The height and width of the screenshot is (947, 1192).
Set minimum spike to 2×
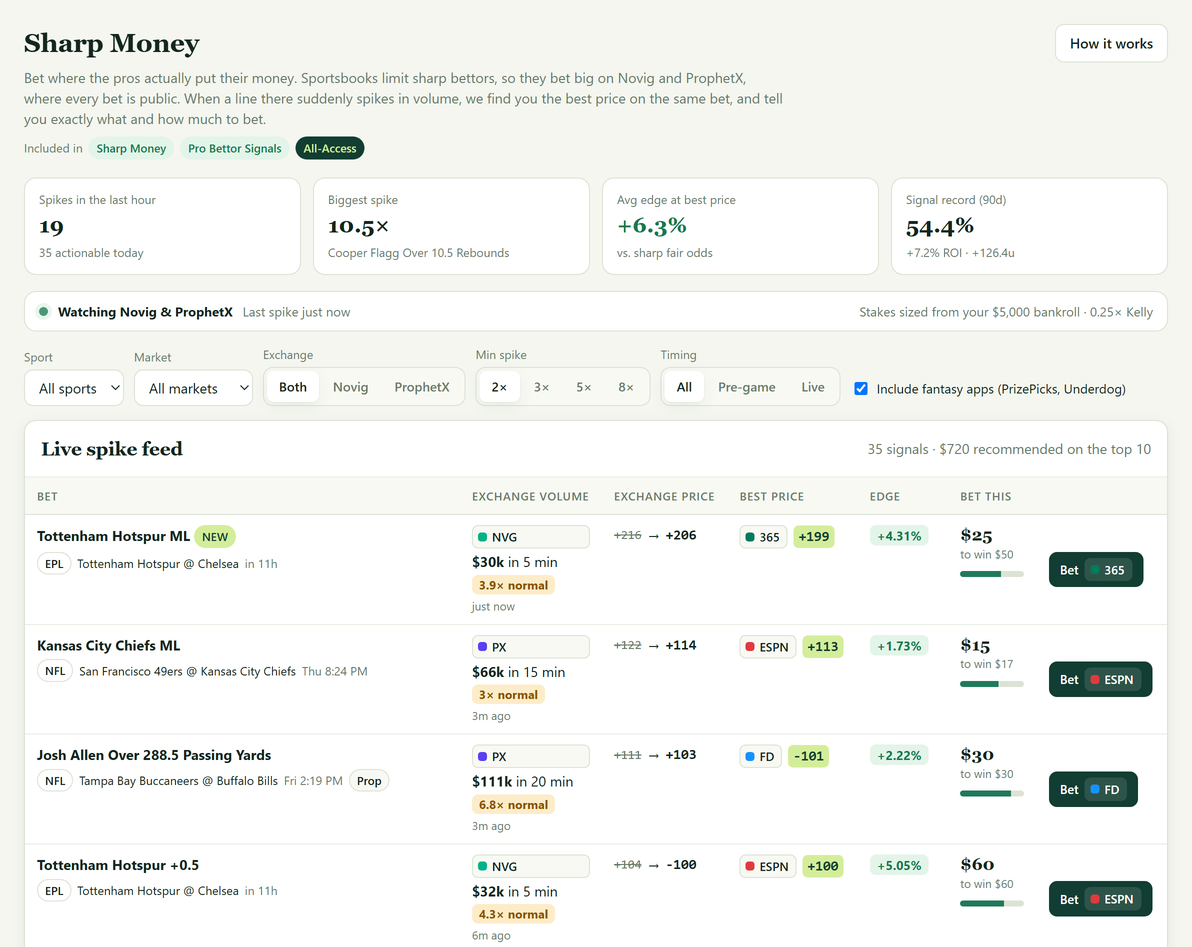(499, 387)
